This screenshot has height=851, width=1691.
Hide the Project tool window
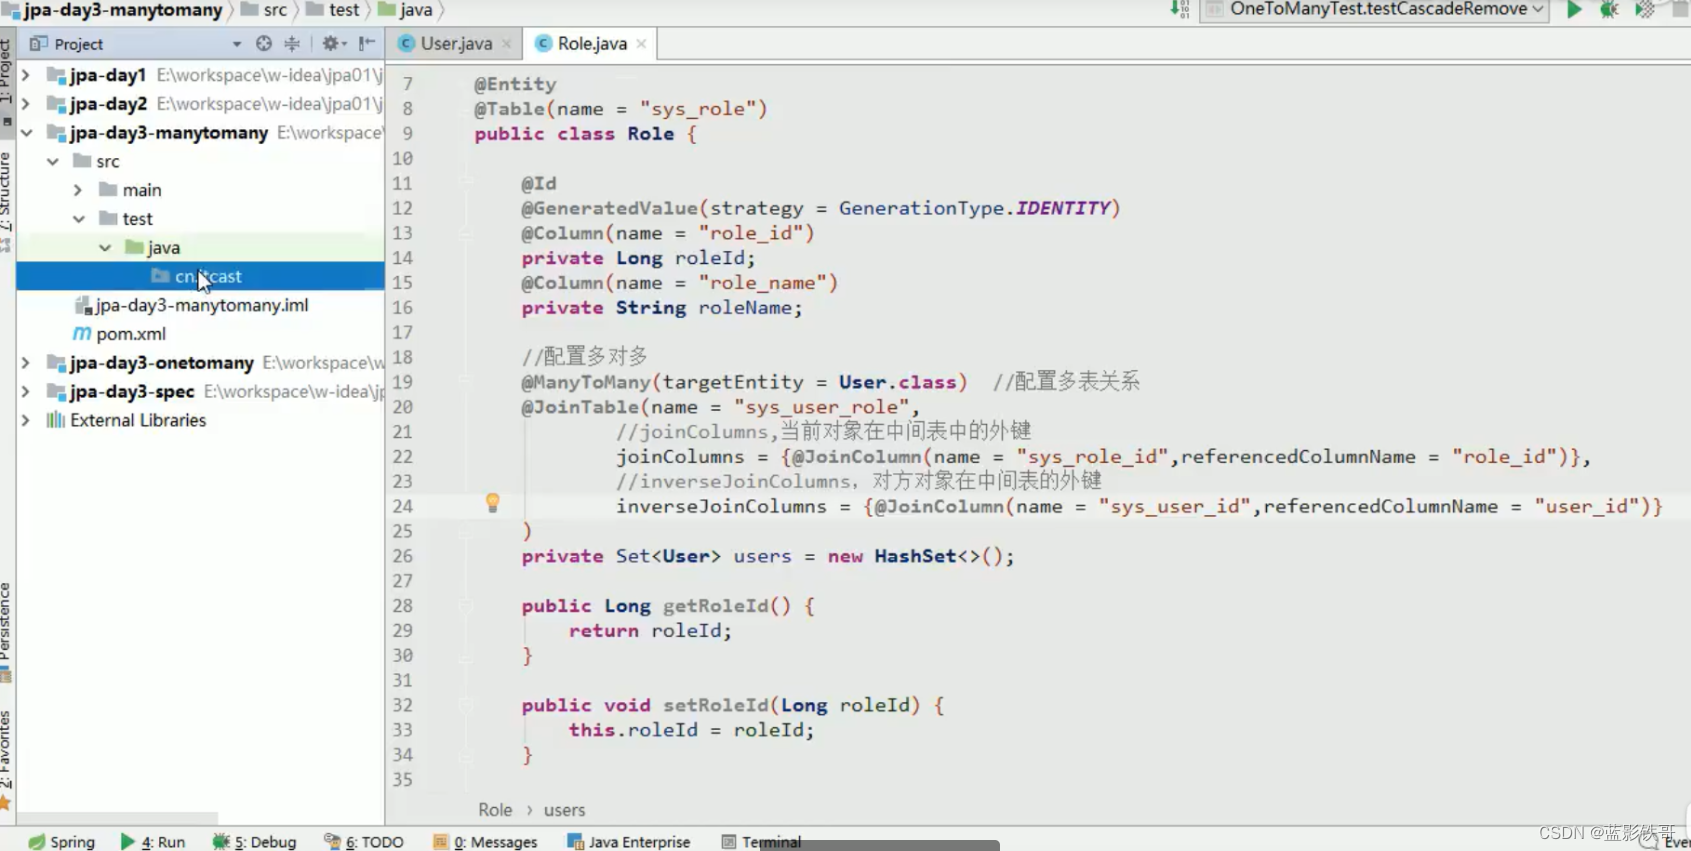(x=367, y=44)
